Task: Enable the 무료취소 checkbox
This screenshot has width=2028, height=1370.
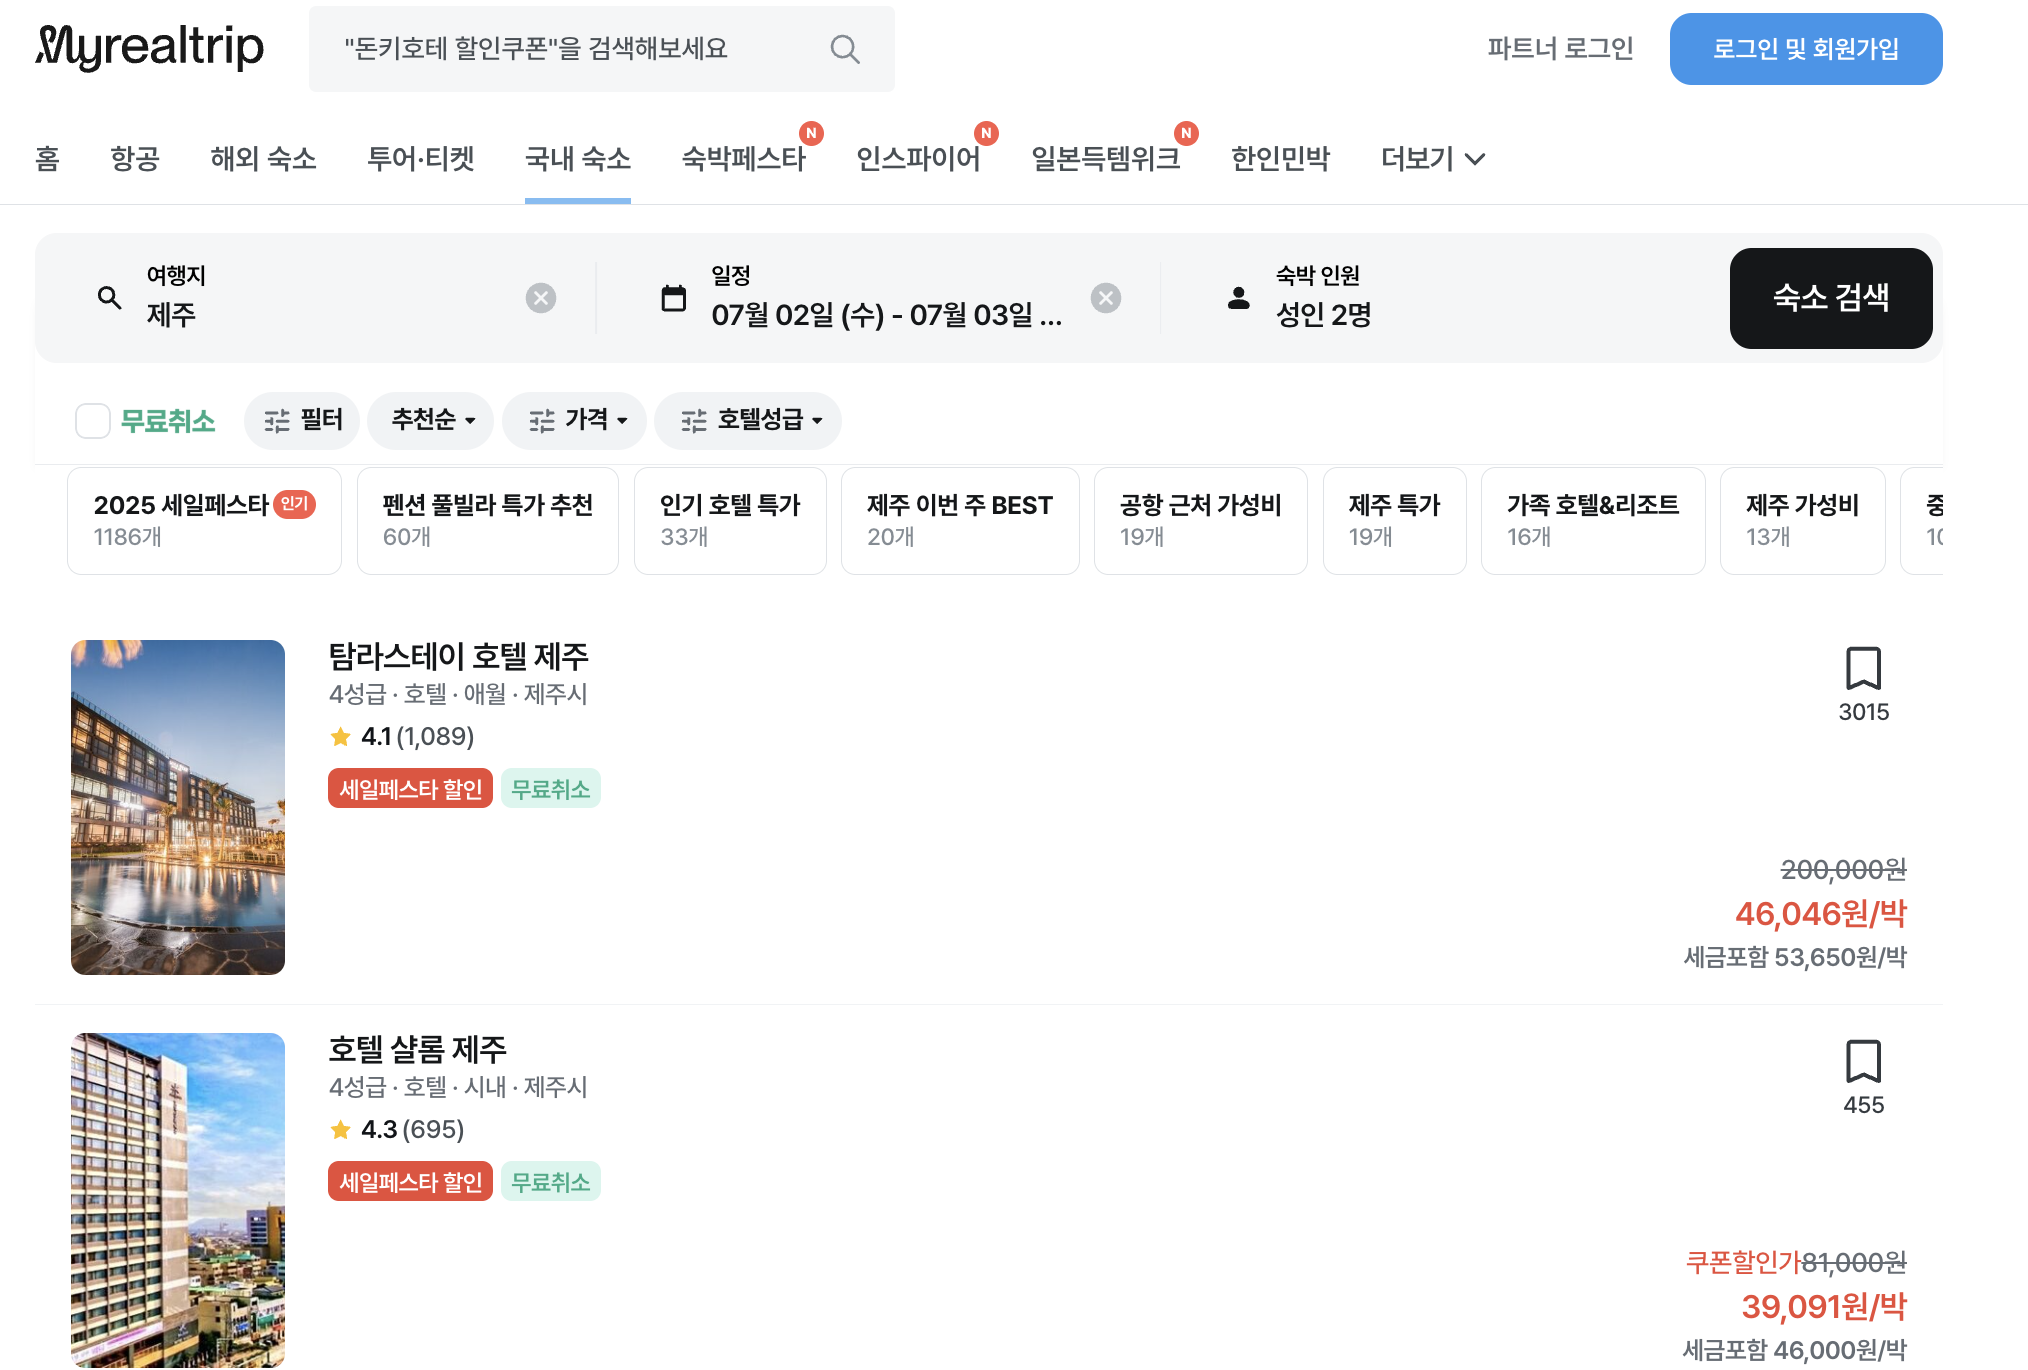Action: point(93,421)
